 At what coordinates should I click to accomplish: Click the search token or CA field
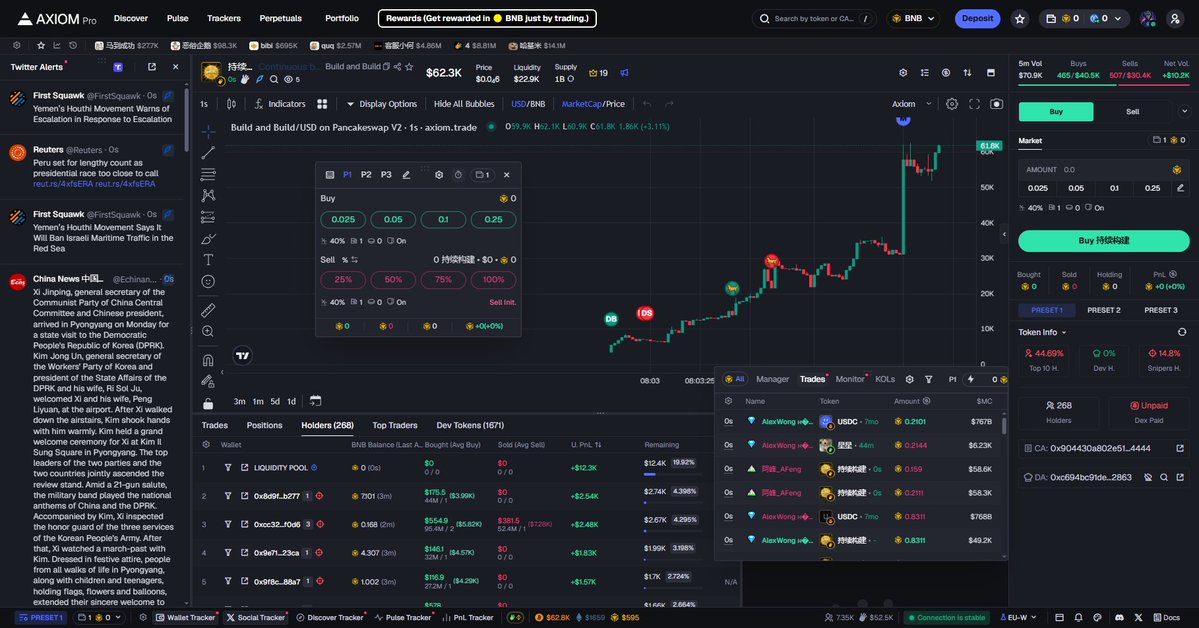(x=814, y=18)
